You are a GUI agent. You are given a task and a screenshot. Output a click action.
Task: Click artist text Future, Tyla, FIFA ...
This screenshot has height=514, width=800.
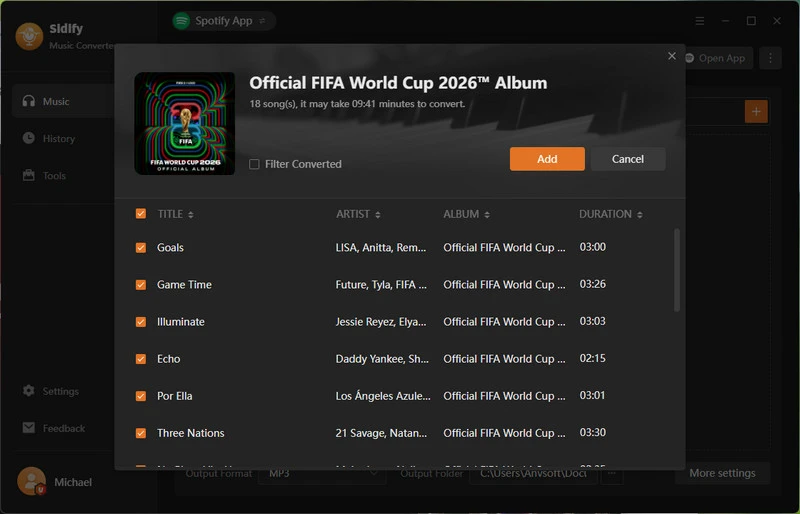(381, 284)
